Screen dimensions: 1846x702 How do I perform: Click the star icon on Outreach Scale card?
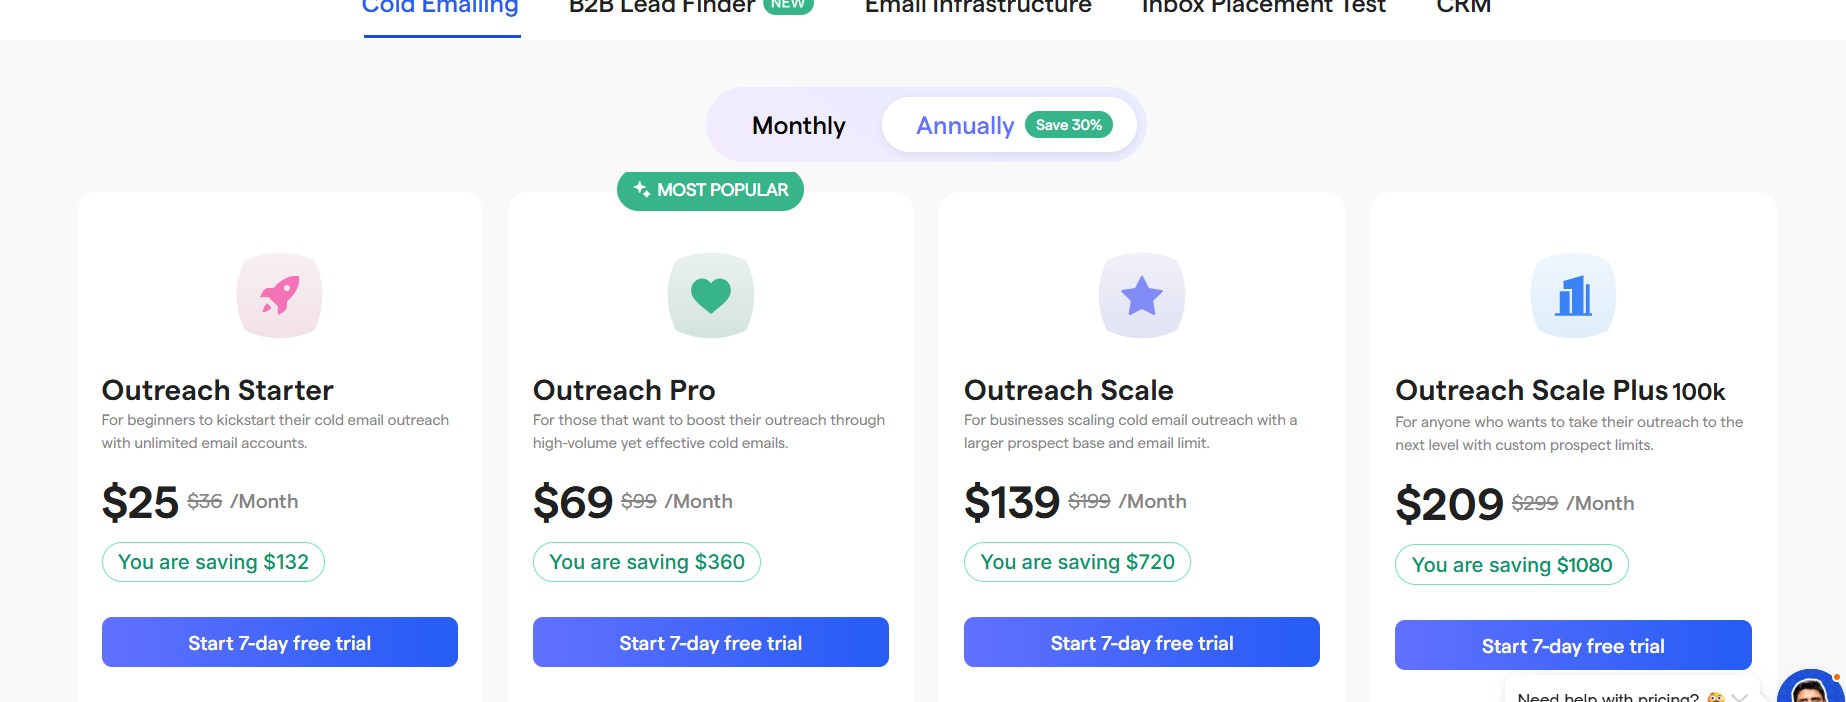click(1142, 295)
